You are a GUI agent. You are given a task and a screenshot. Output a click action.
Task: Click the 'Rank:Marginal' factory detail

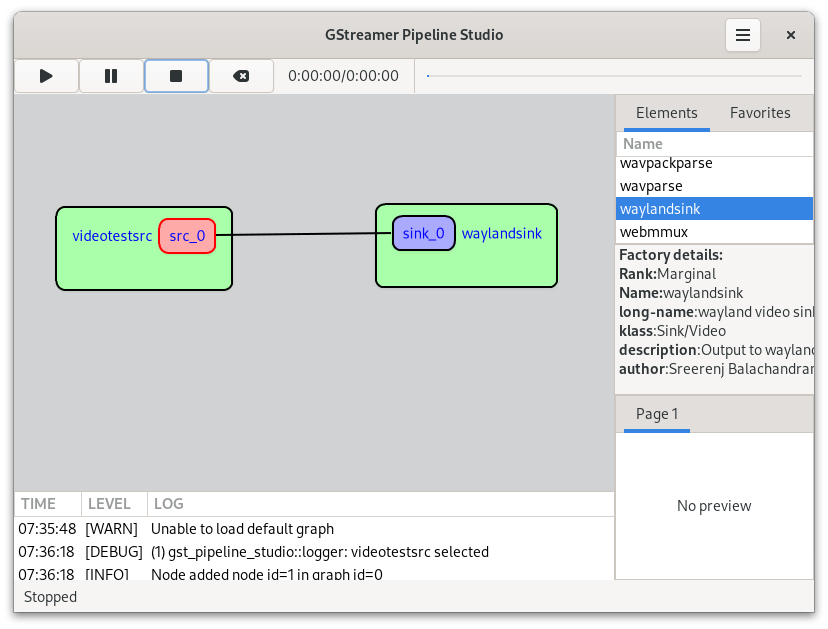(x=667, y=274)
